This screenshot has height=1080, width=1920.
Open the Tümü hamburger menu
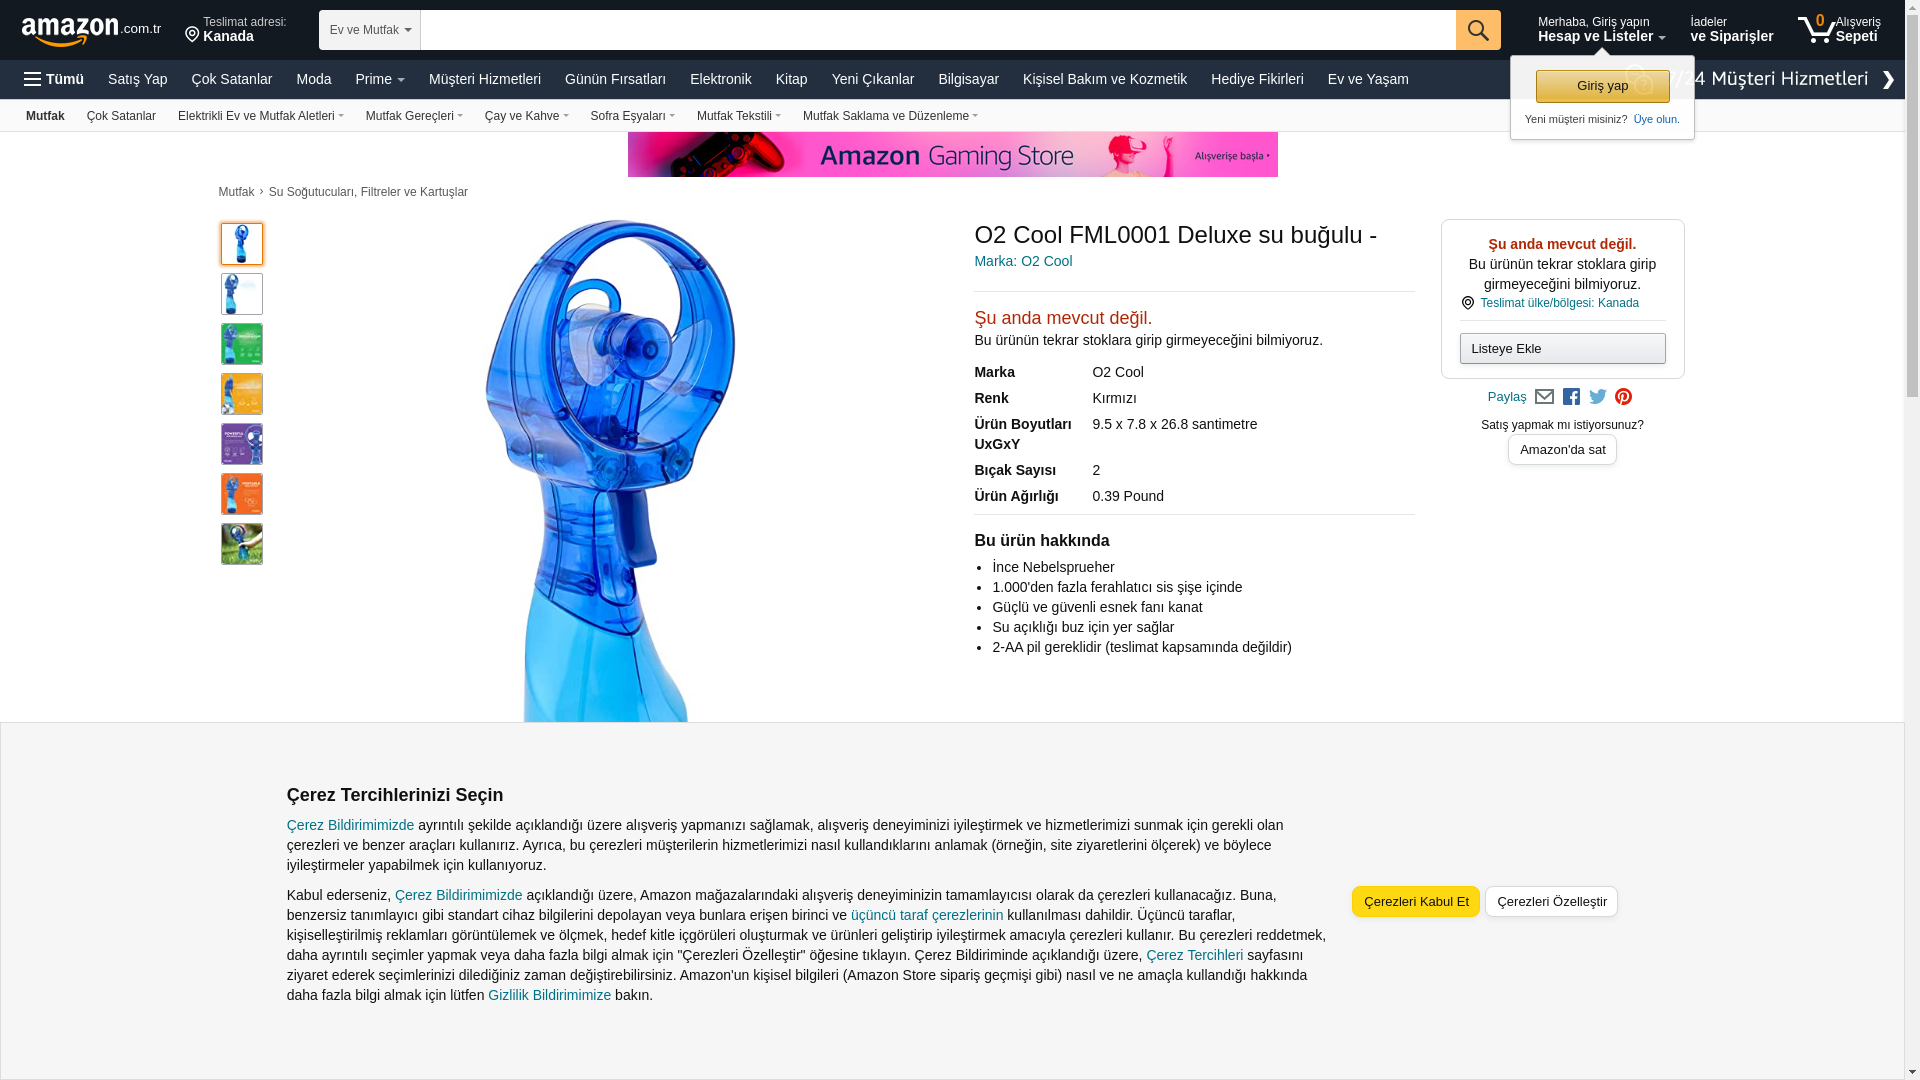pos(54,79)
